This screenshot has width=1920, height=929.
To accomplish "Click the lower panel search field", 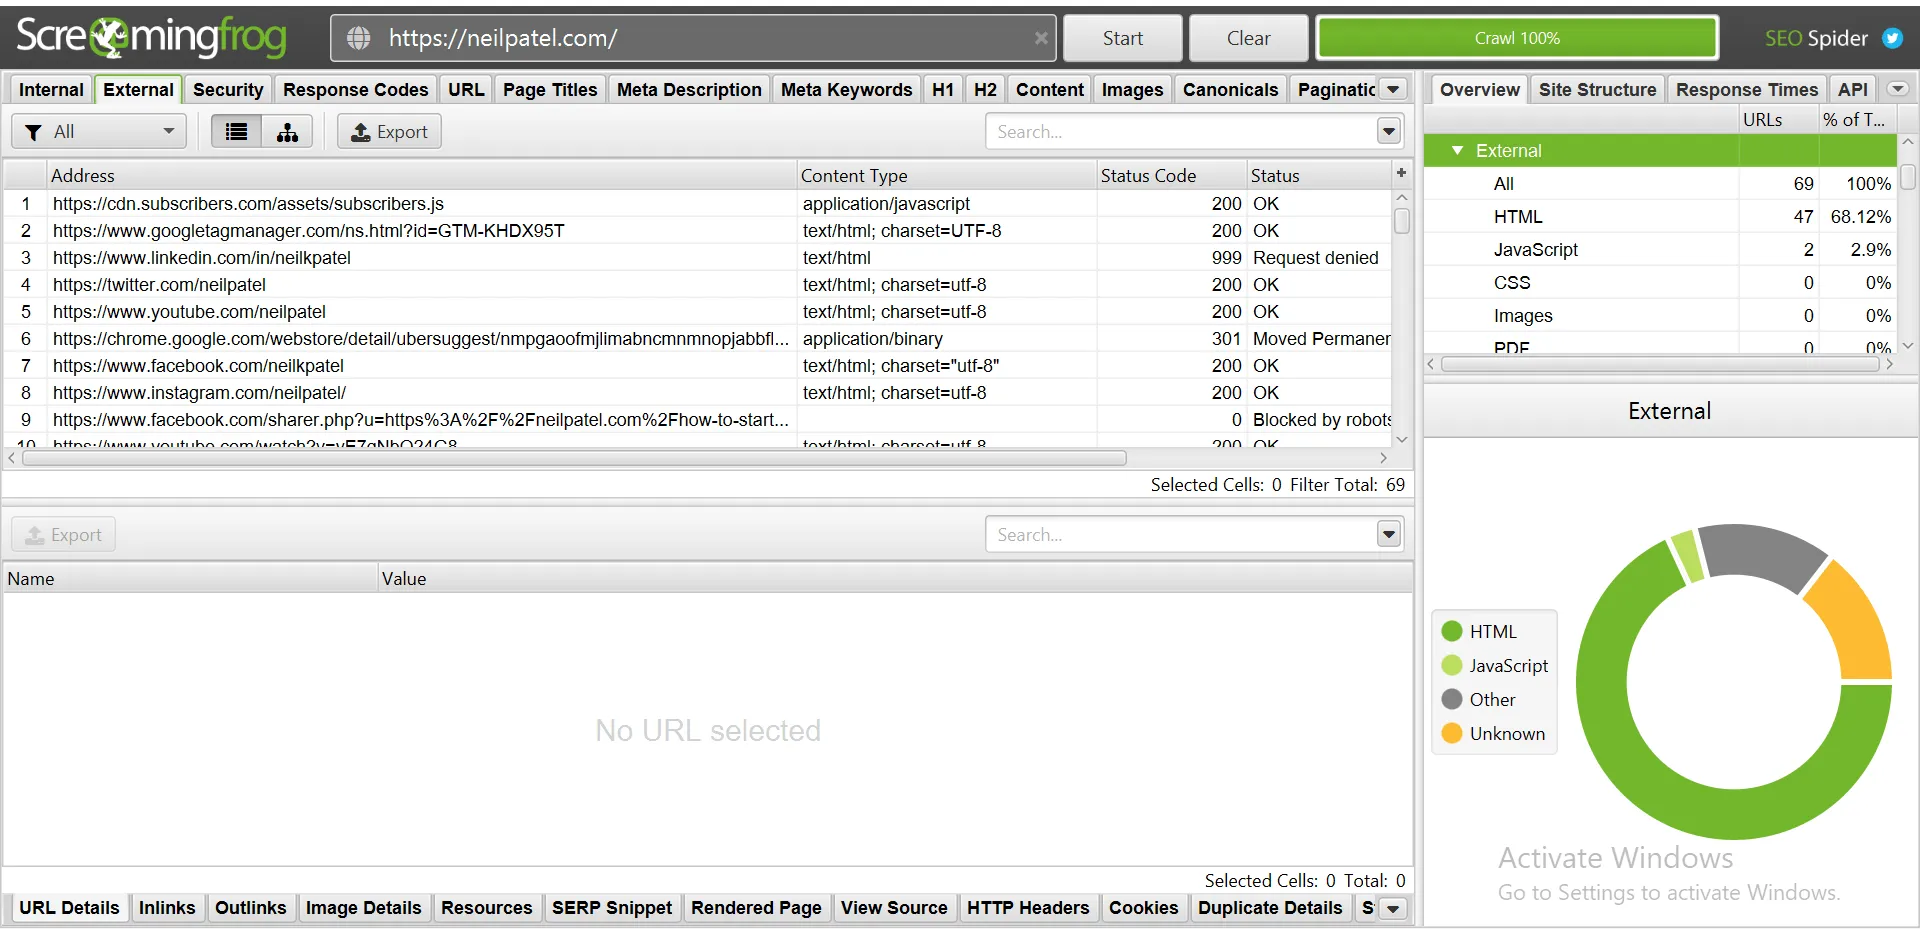I will [x=1180, y=535].
